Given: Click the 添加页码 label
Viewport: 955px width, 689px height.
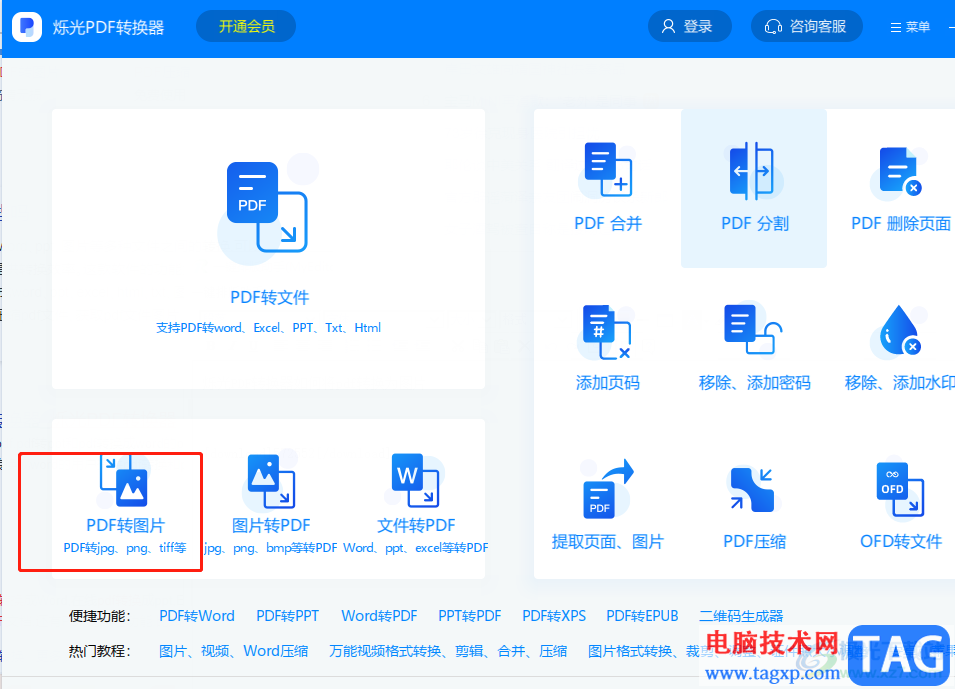Looking at the screenshot, I should (607, 383).
